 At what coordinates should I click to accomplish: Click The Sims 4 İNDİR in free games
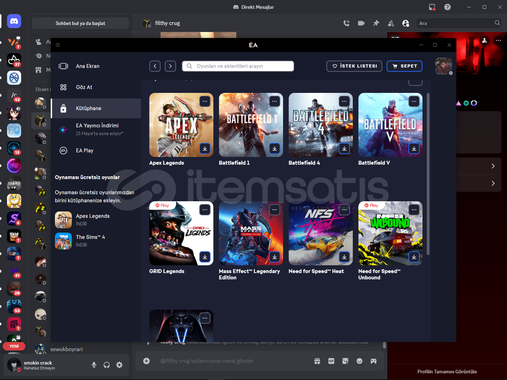[x=81, y=245]
